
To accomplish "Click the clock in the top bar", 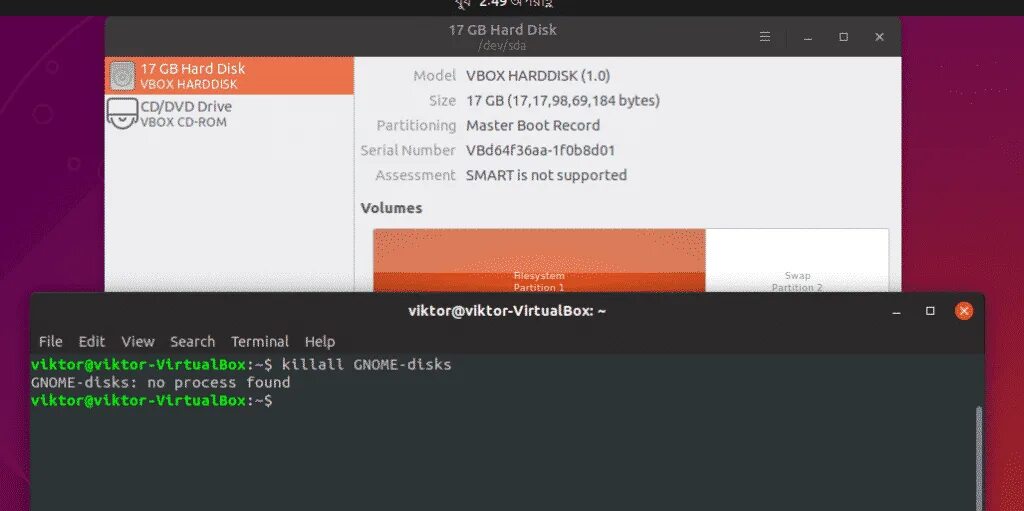I will (504, 3).
